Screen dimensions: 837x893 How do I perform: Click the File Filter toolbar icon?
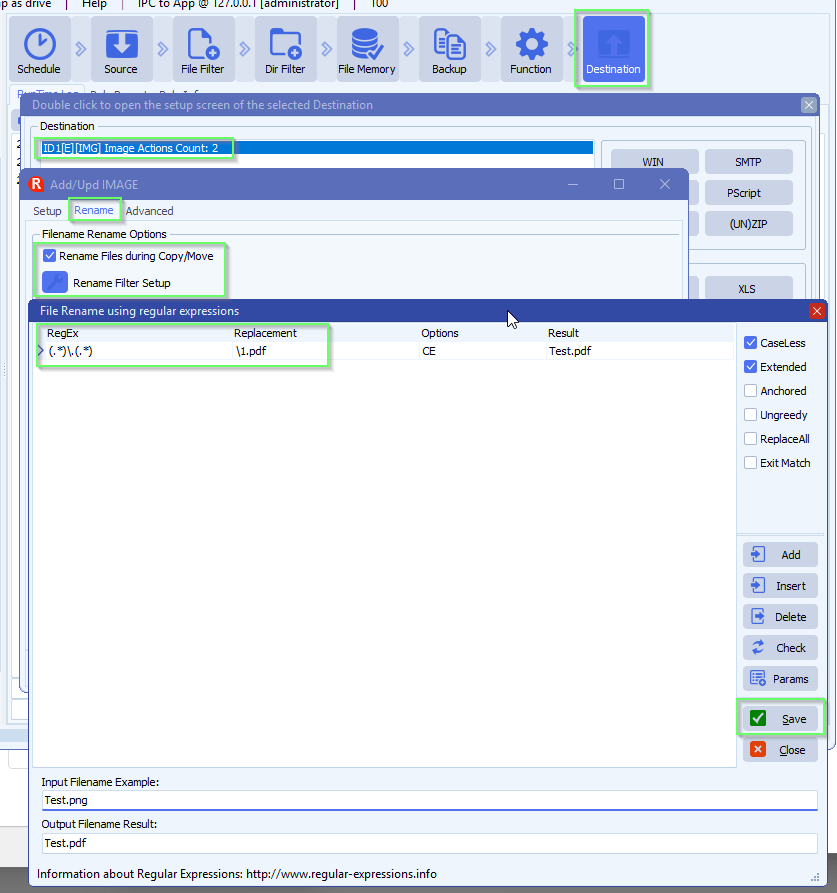[203, 48]
